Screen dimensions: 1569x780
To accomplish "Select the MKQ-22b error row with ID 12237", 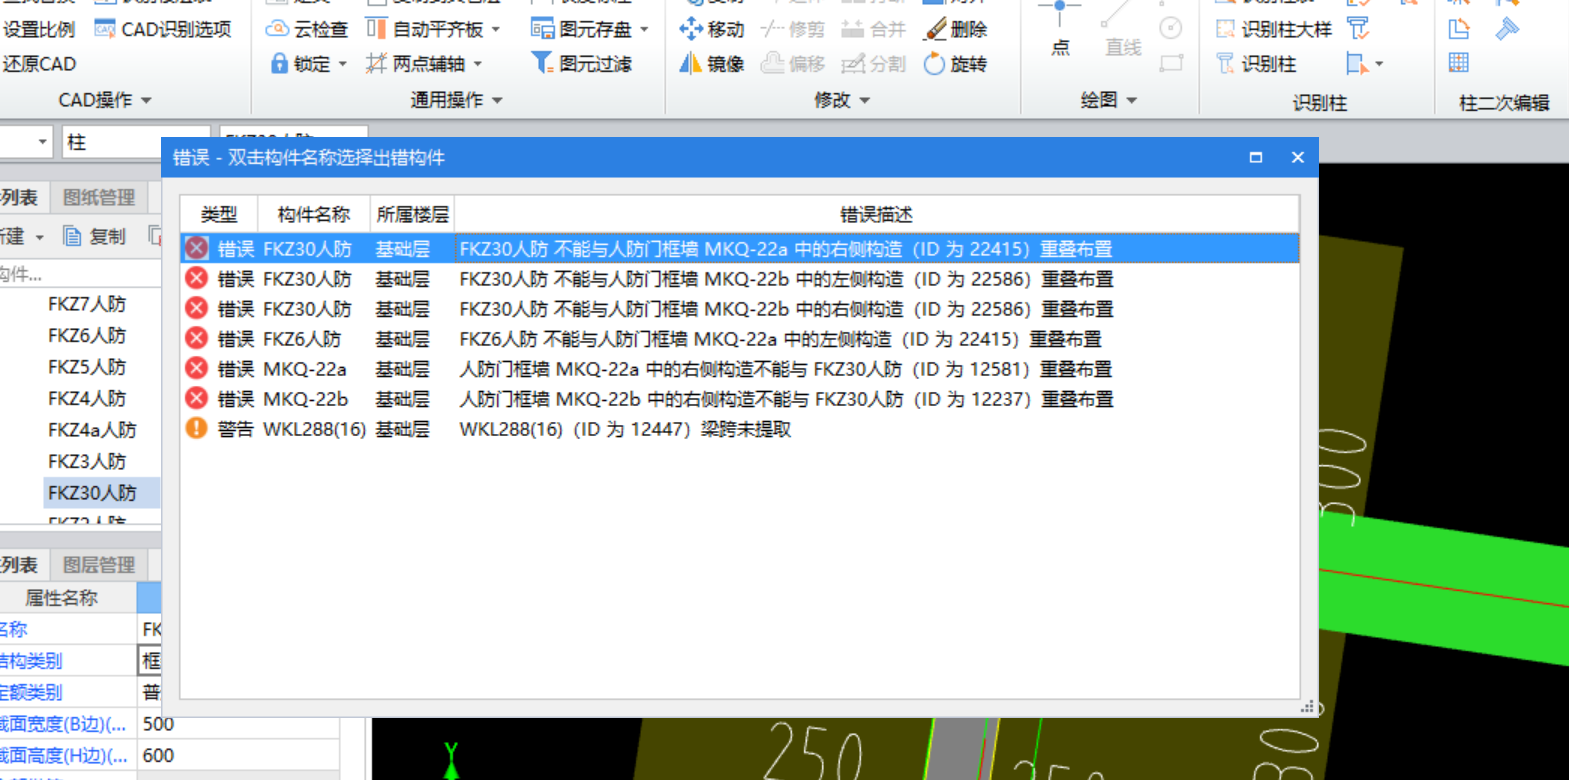I will tap(740, 398).
